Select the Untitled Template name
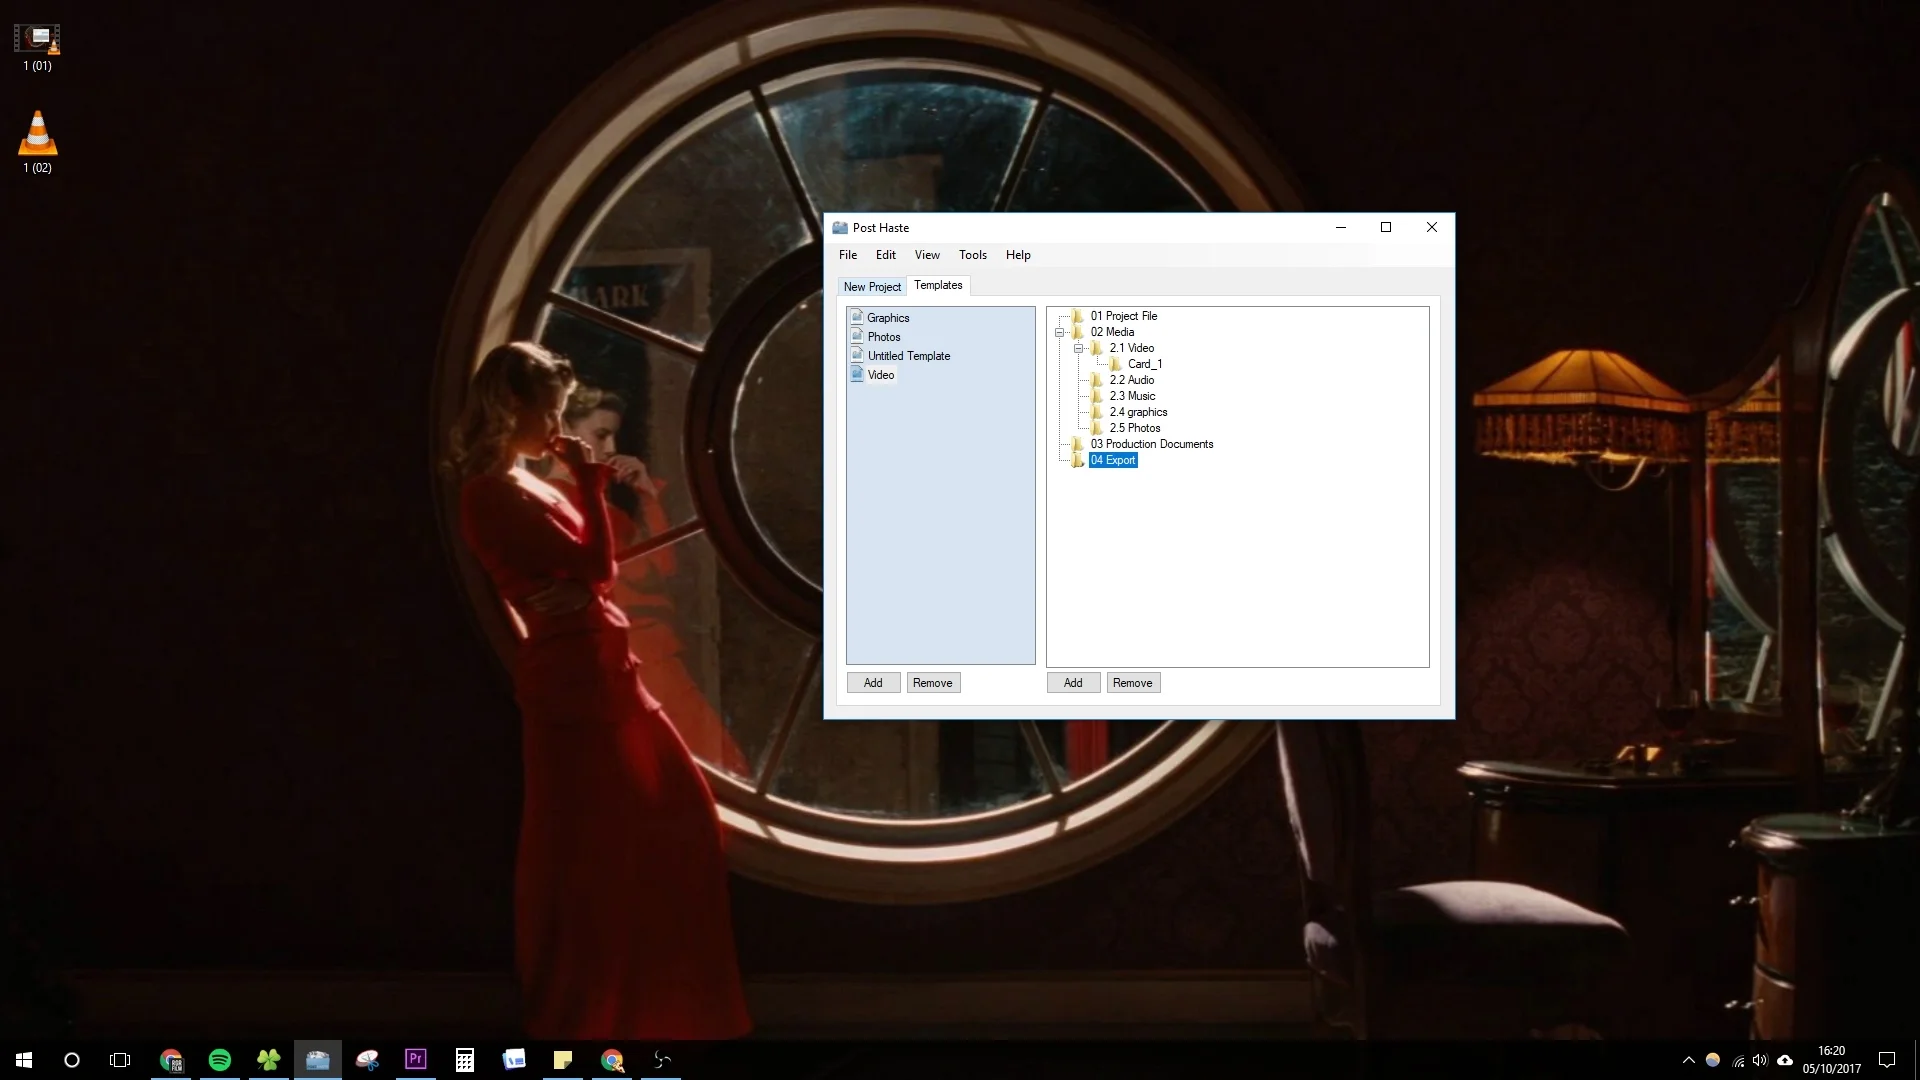This screenshot has height=1080, width=1920. (909, 356)
